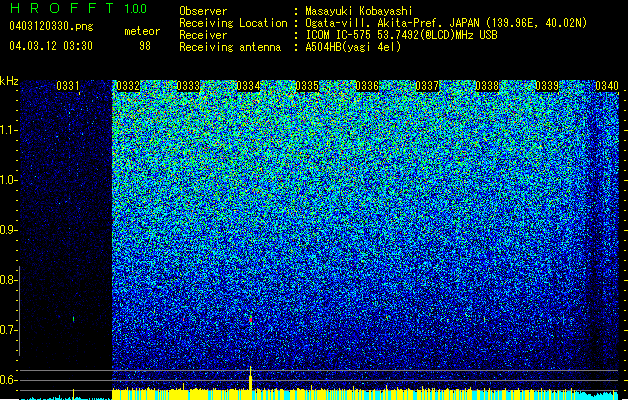Click the meteor count value 98
This screenshot has height=400, width=629.
pyautogui.click(x=145, y=46)
